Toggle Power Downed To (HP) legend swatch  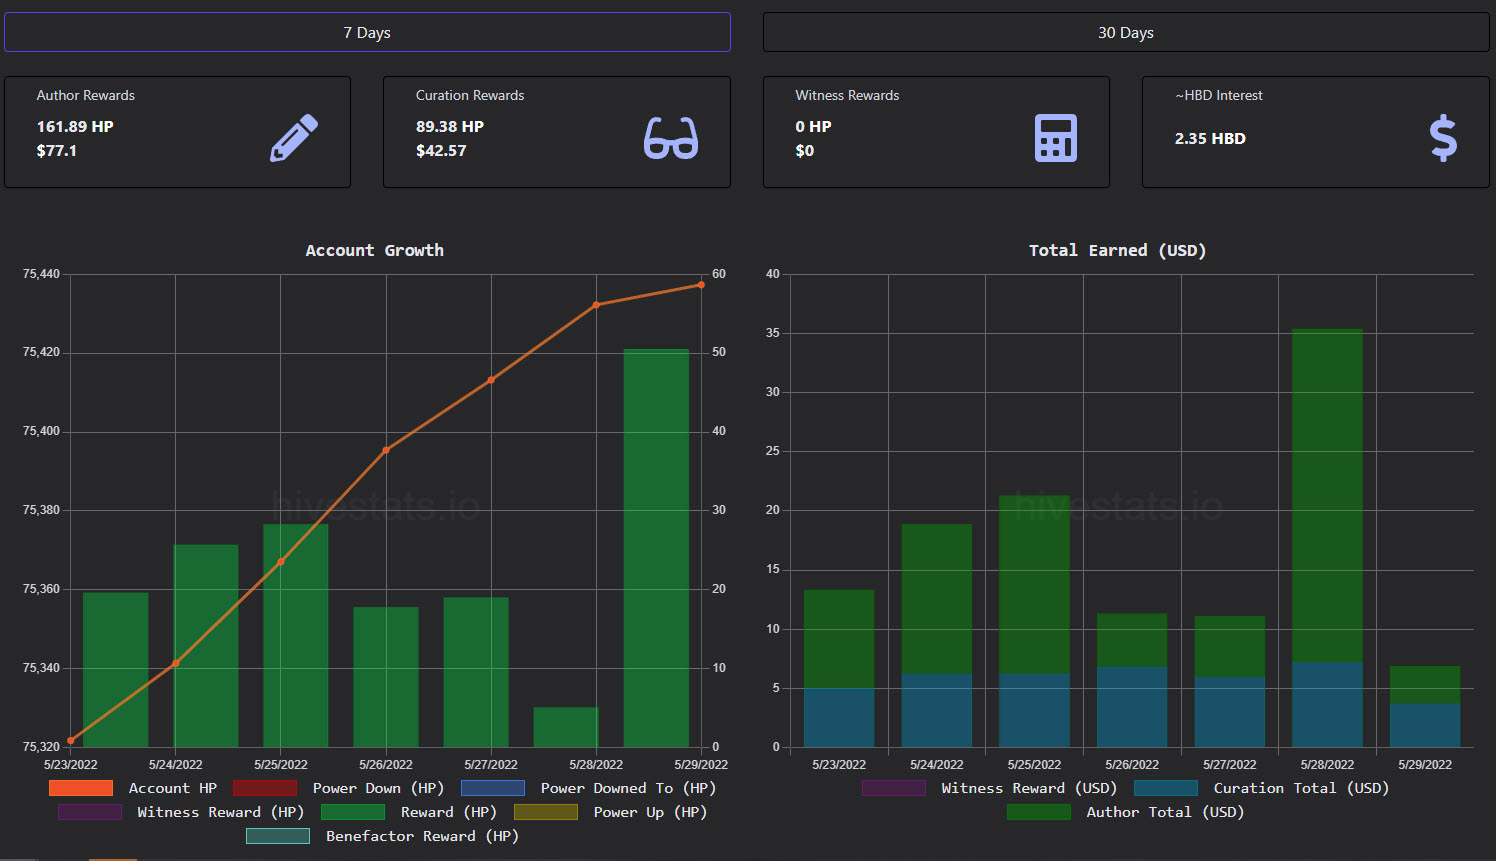coord(493,788)
